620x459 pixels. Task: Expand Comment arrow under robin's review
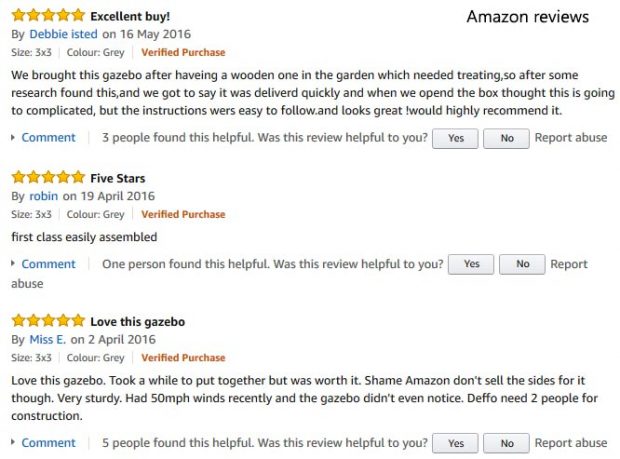(x=14, y=264)
